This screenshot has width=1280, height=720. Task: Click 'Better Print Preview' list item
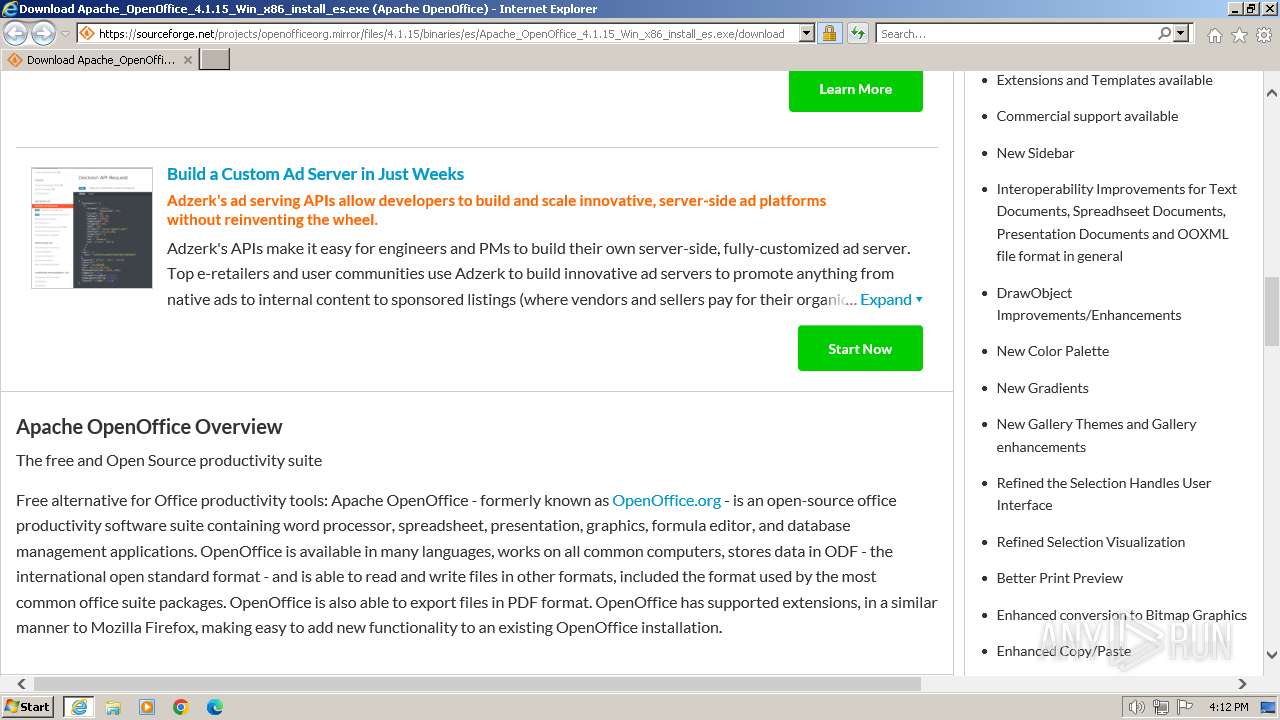1059,578
